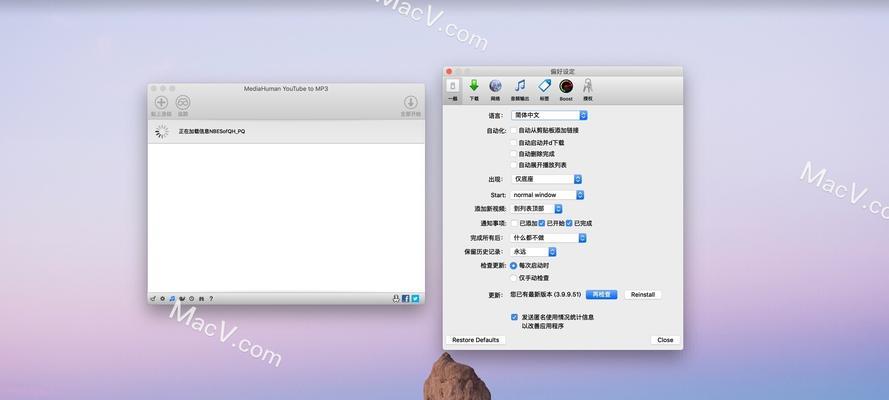The height and width of the screenshot is (400, 889).
Task: Open the 一般 general preferences tab
Action: (x=452, y=90)
